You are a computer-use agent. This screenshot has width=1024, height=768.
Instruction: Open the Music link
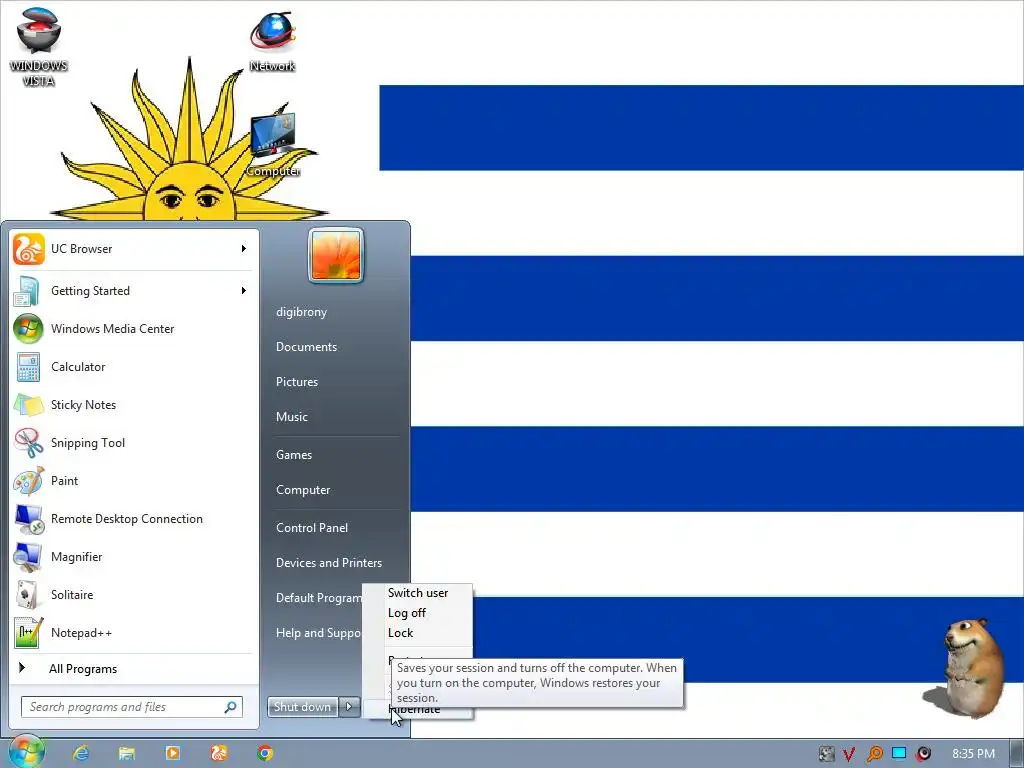[291, 417]
